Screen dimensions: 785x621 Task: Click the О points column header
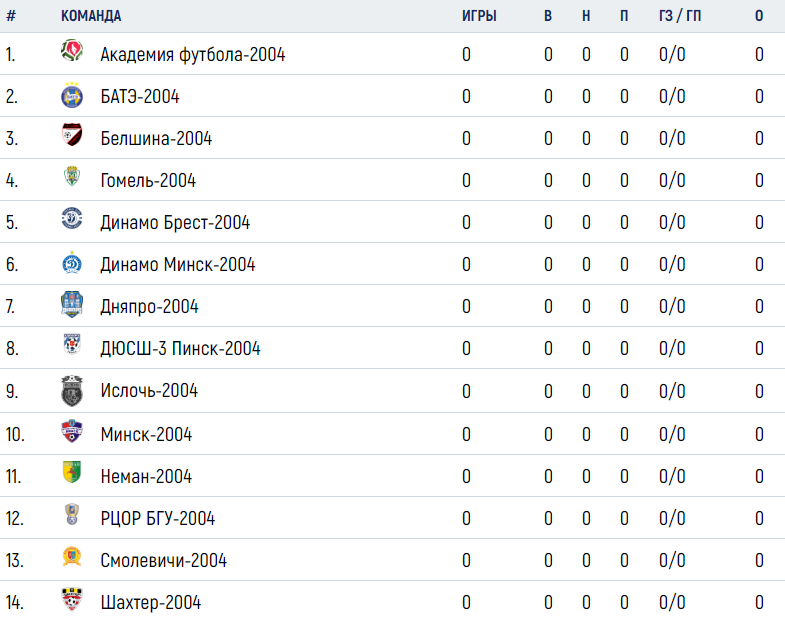pyautogui.click(x=759, y=16)
